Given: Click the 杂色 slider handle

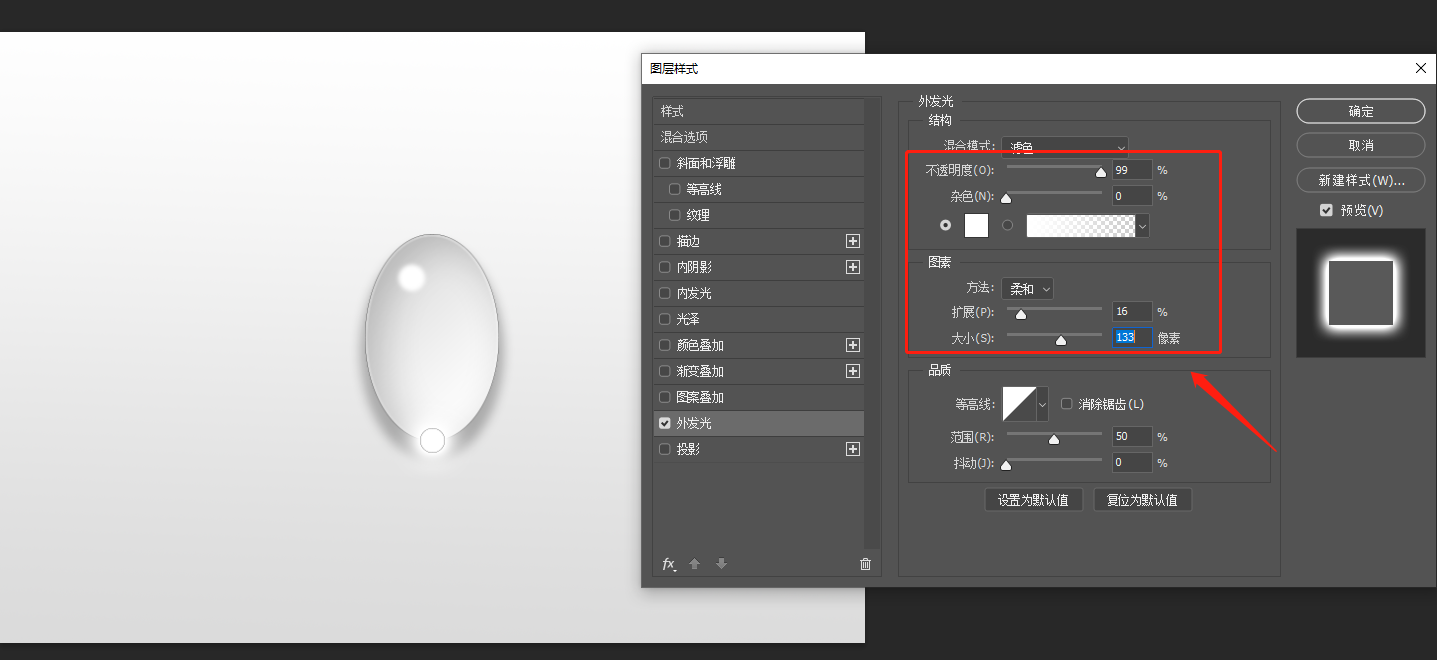Looking at the screenshot, I should tap(1006, 199).
